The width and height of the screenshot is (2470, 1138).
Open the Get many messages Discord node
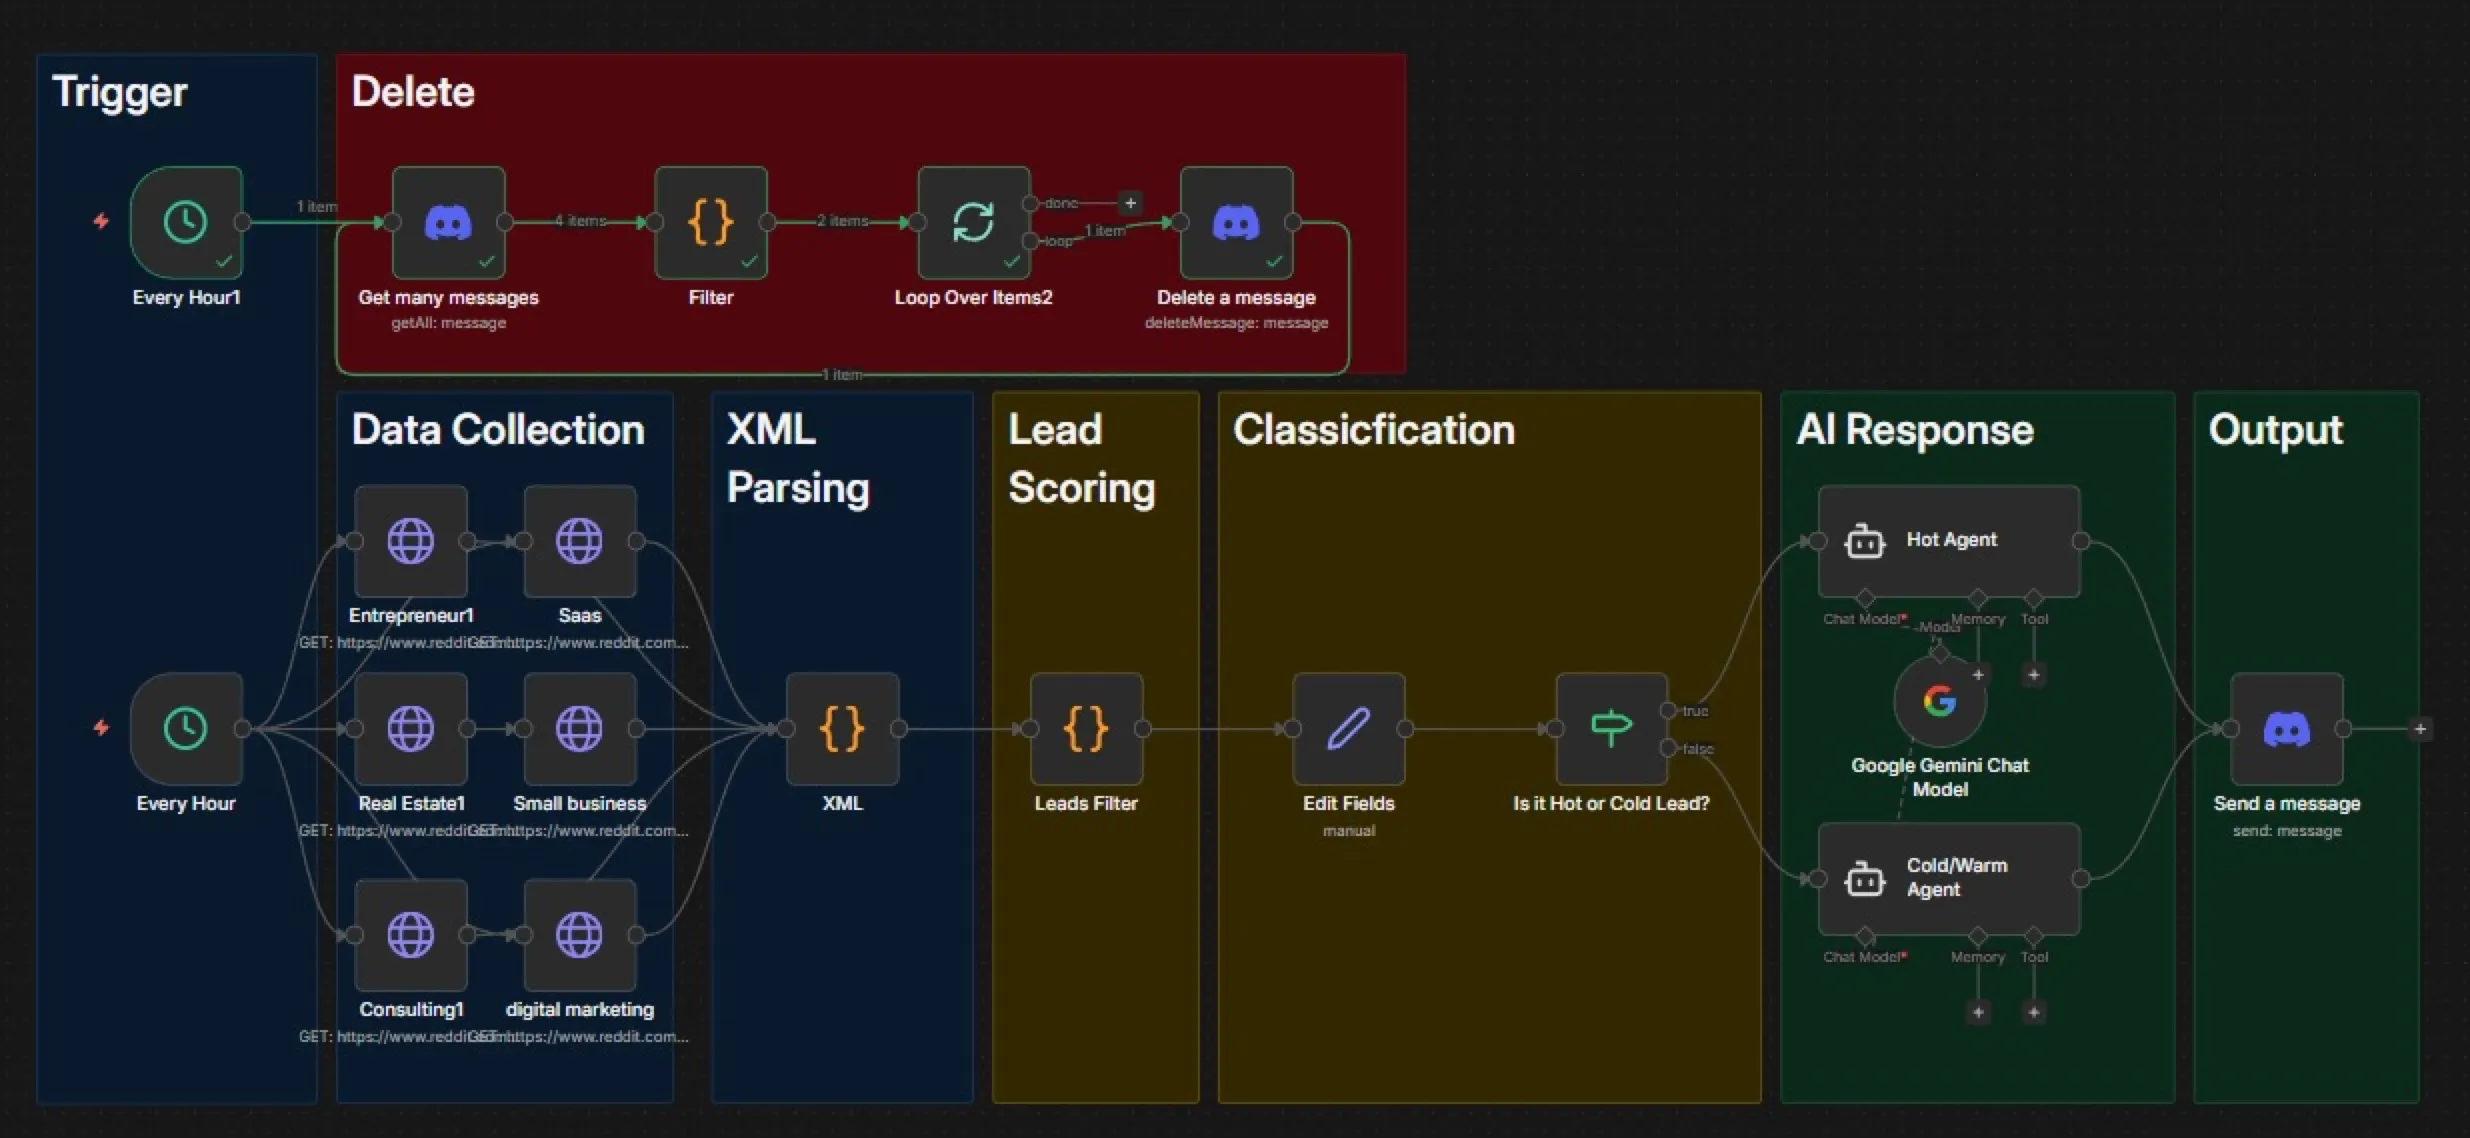pyautogui.click(x=448, y=222)
